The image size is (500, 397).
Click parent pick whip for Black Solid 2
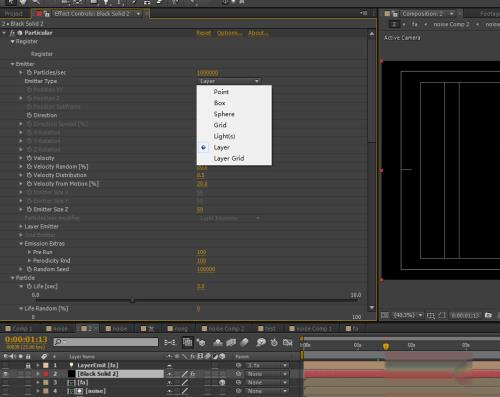click(x=238, y=374)
